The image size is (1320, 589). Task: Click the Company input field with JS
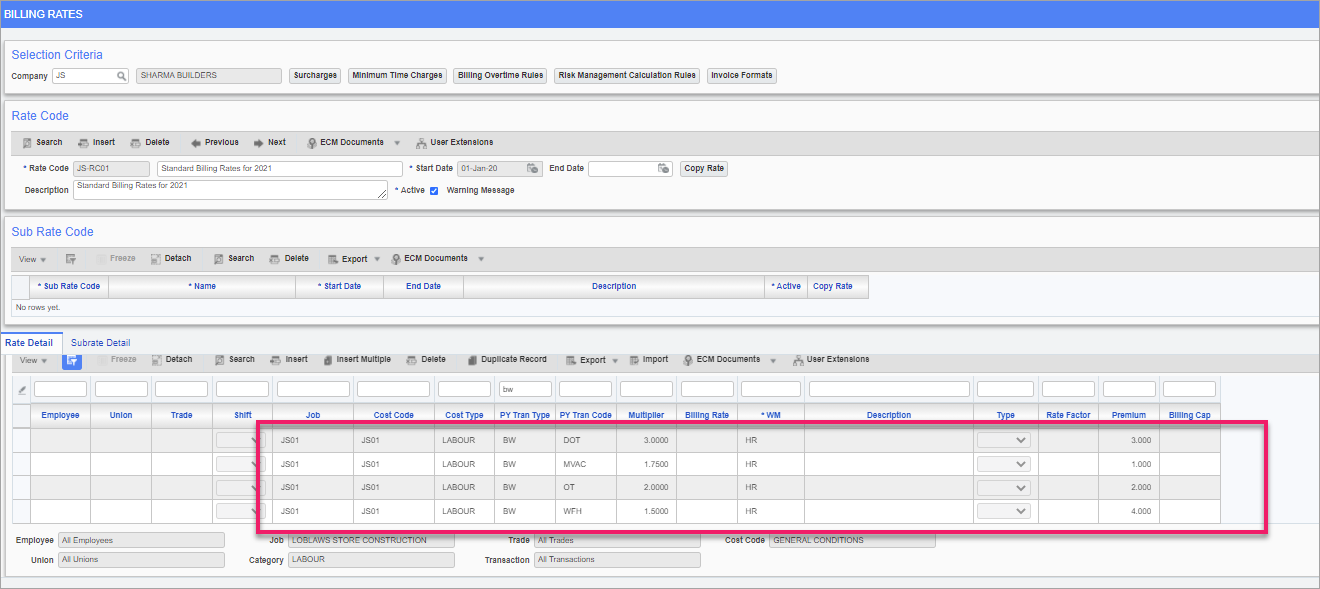pyautogui.click(x=84, y=76)
